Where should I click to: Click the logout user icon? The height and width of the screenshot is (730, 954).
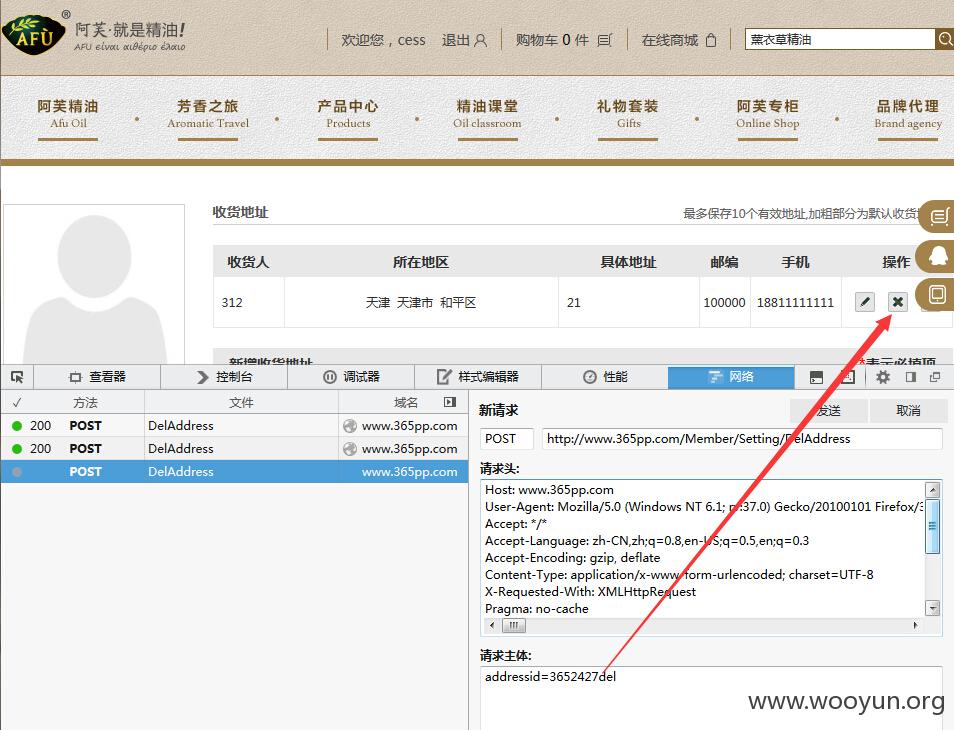481,40
